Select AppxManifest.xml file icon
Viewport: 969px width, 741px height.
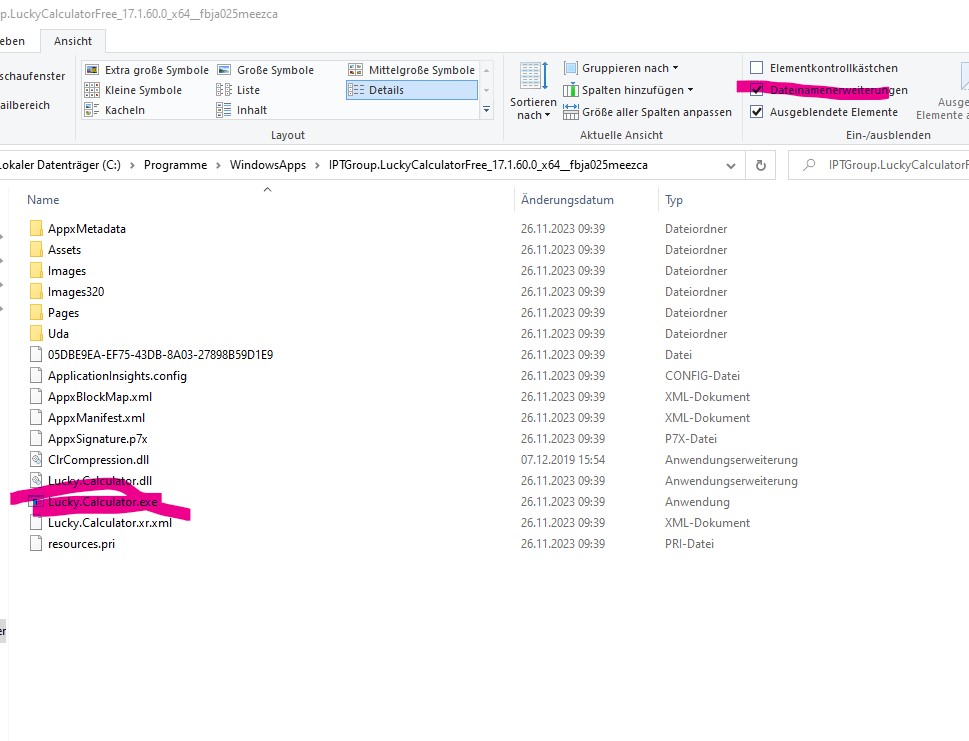pos(36,418)
